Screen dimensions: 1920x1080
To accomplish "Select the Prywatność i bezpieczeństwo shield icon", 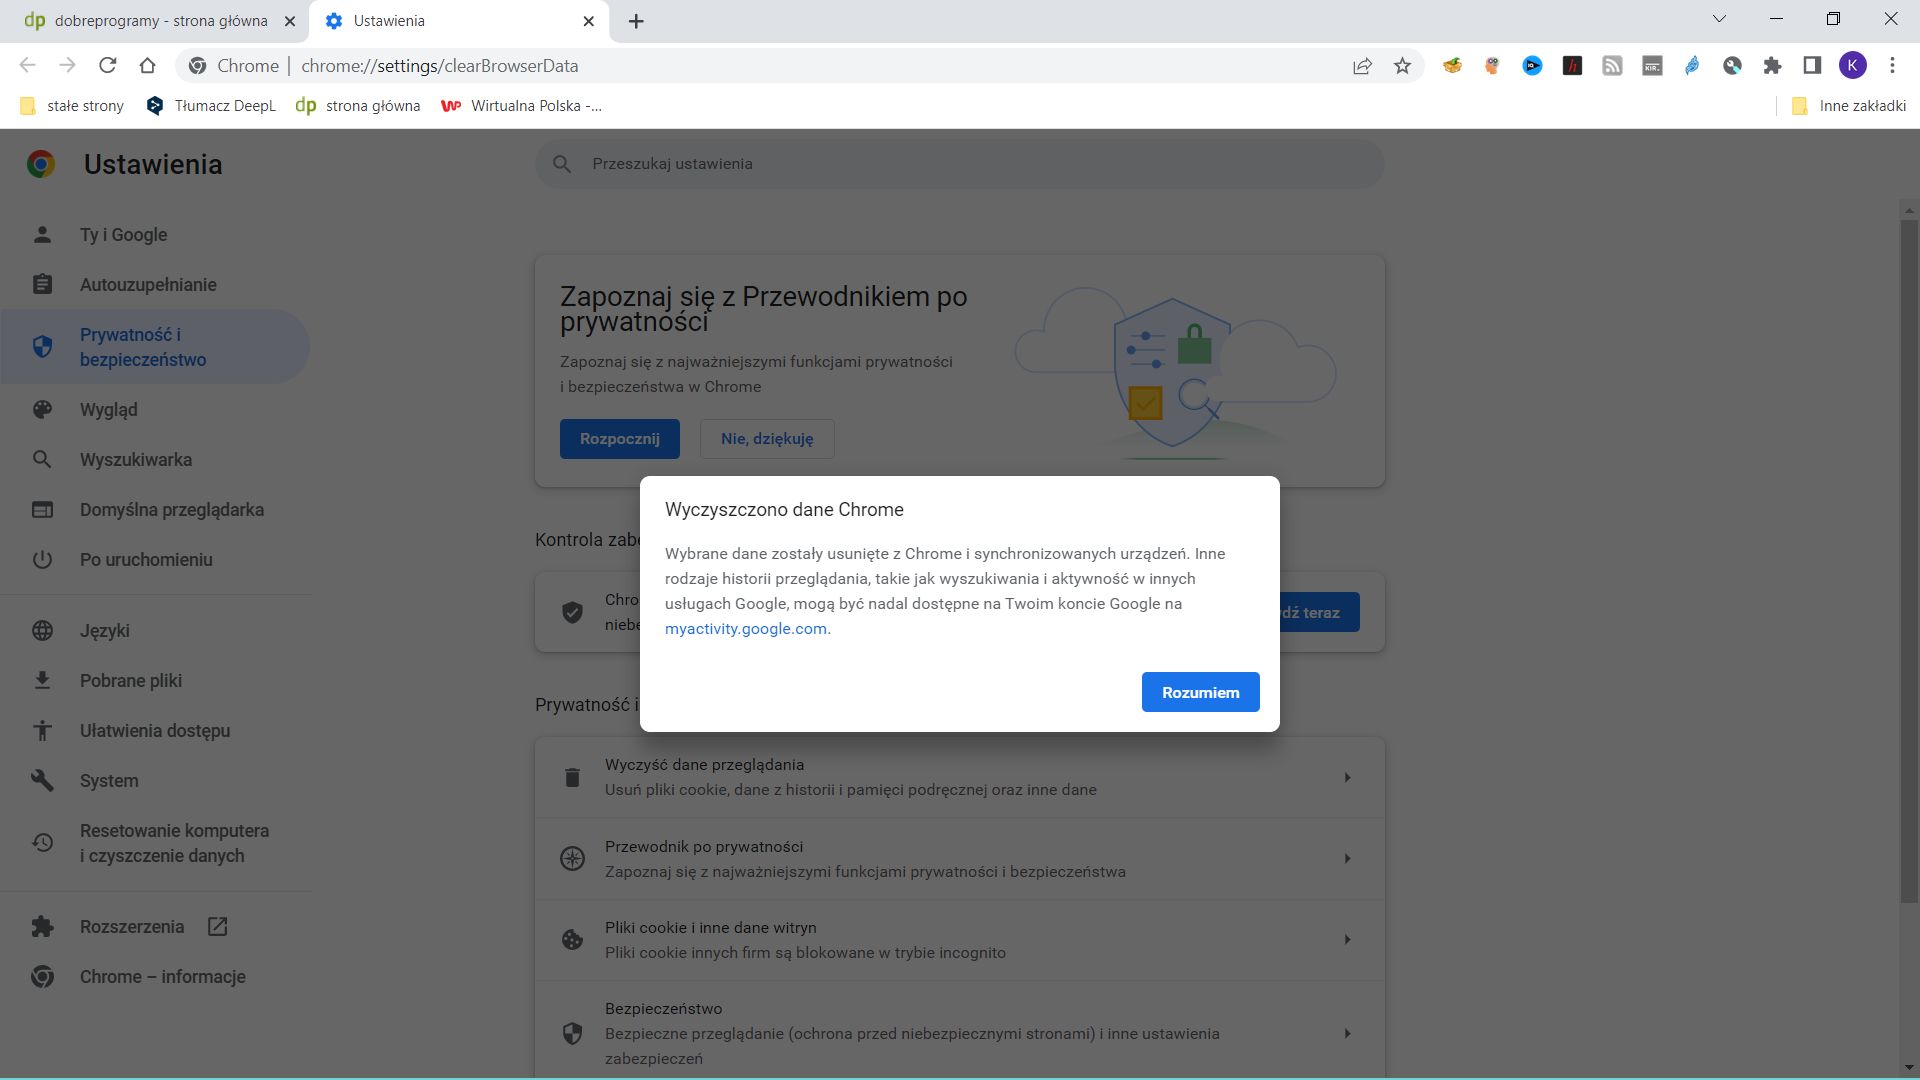I will 42,346.
